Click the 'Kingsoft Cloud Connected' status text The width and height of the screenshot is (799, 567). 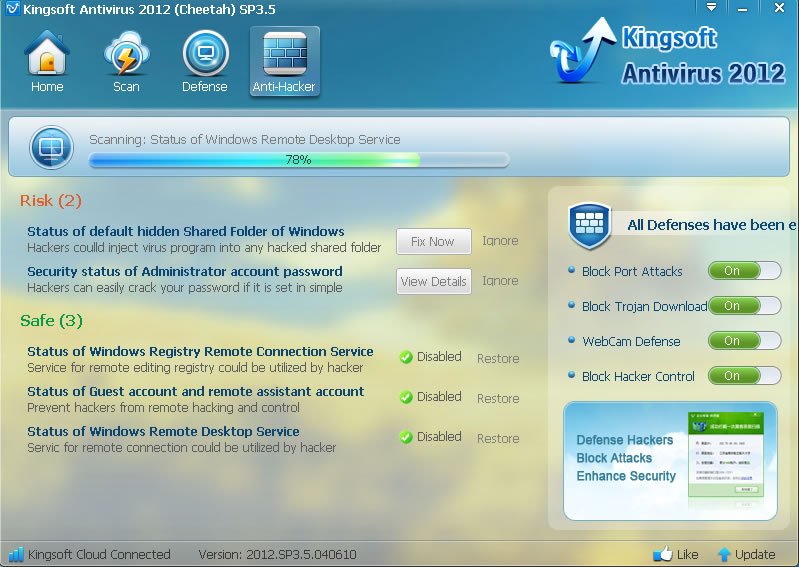99,554
